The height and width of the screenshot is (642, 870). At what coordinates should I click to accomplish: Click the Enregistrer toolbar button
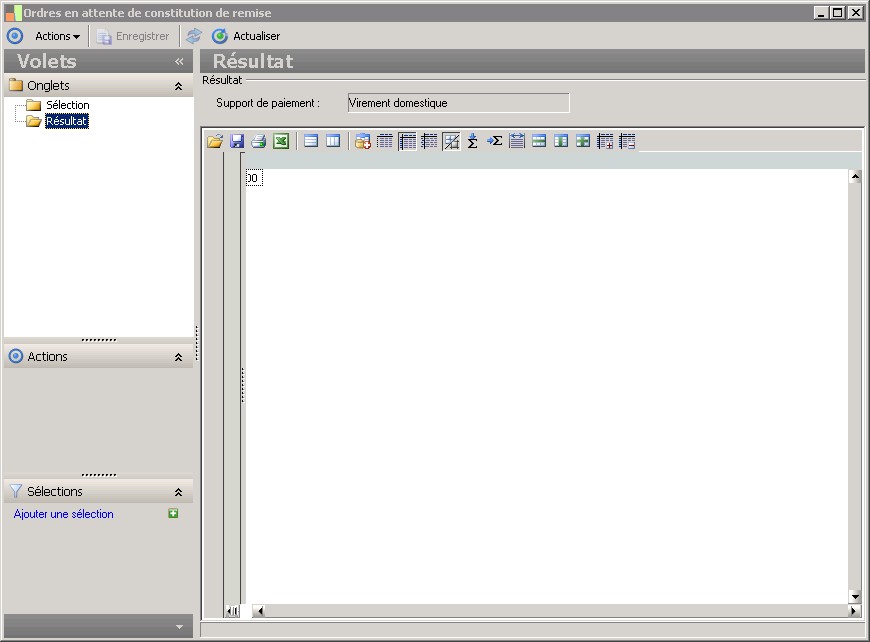pyautogui.click(x=133, y=36)
